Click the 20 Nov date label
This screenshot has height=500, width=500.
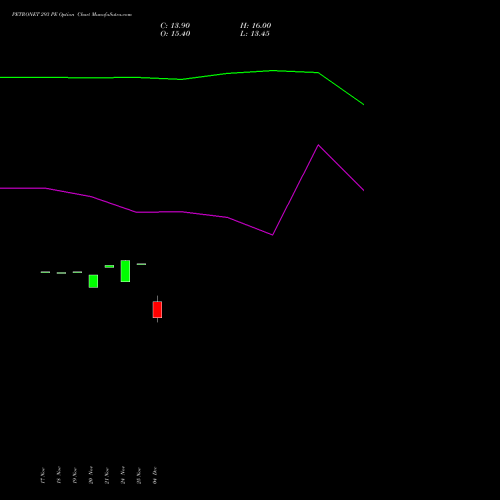(91, 475)
